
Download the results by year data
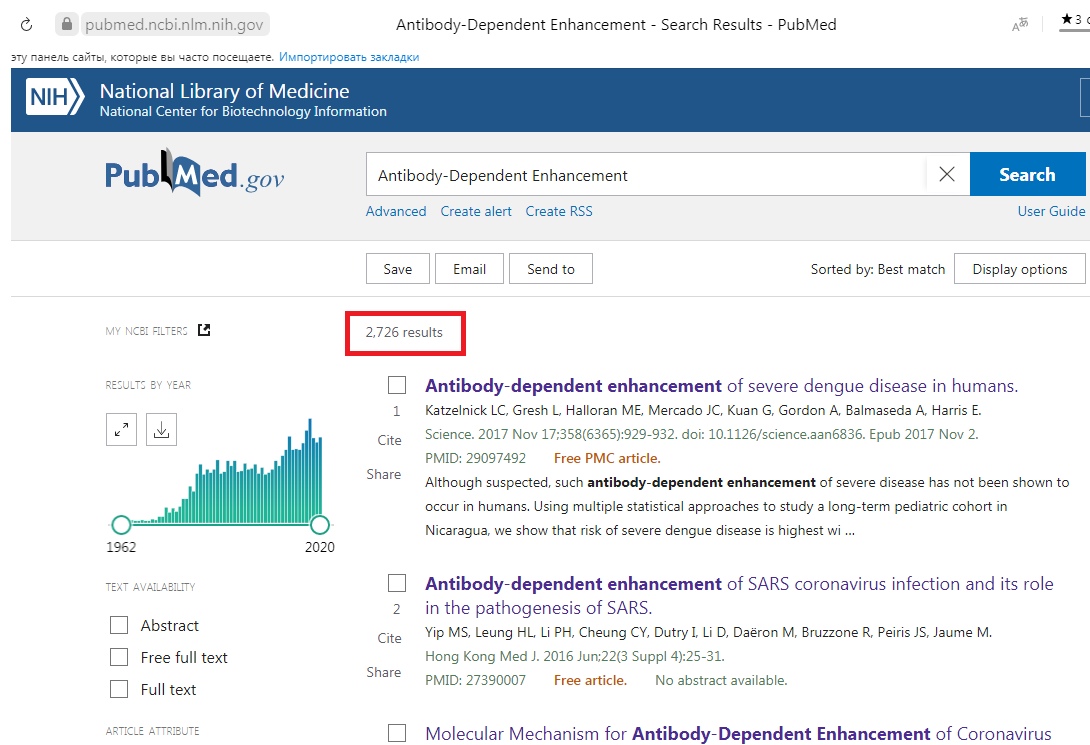click(x=161, y=430)
